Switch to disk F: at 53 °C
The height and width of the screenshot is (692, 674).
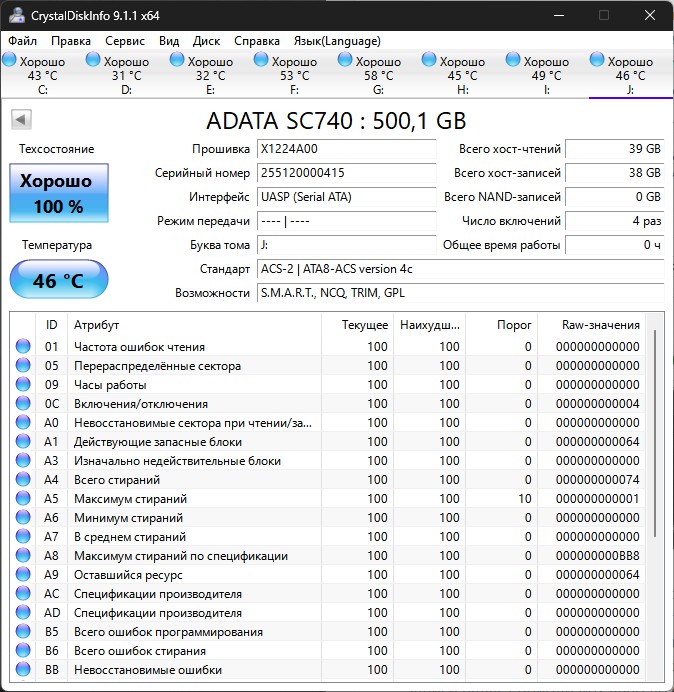294,74
